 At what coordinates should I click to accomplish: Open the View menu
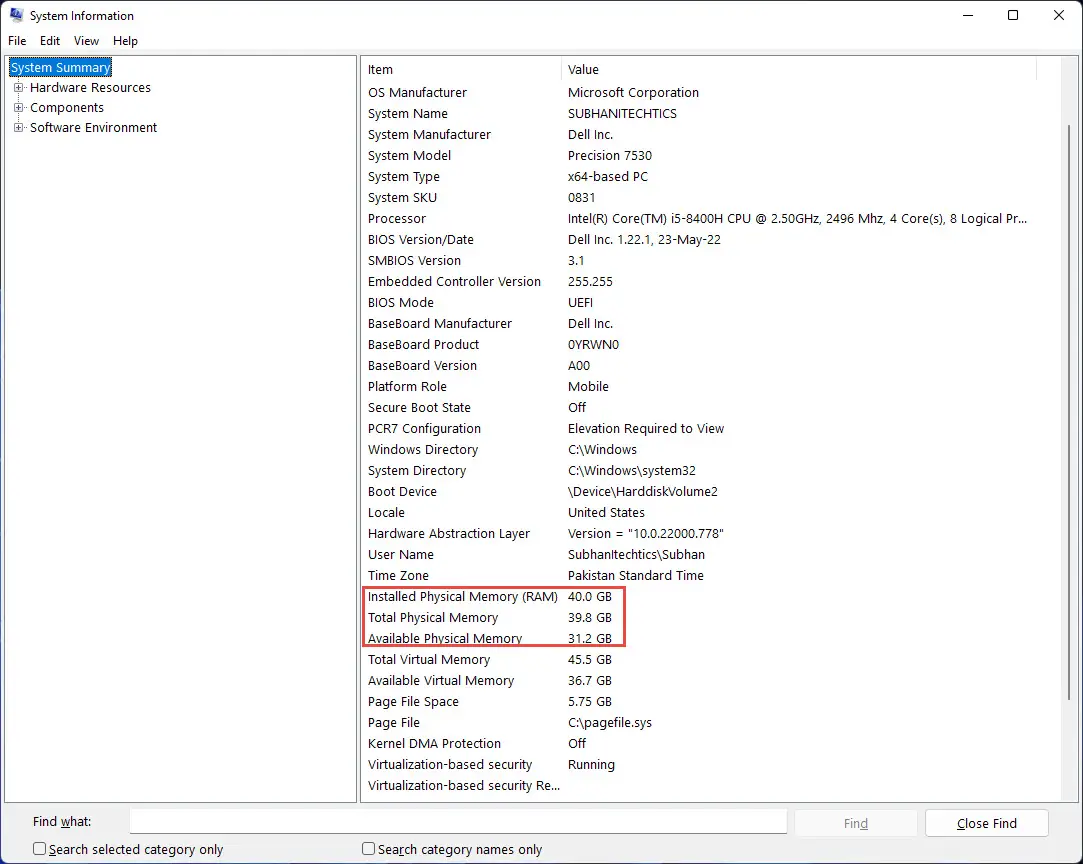86,41
